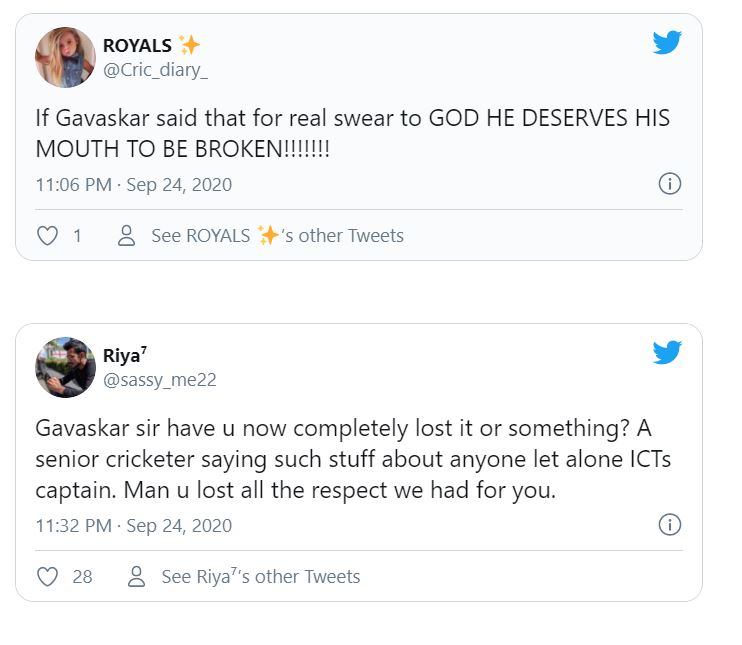Click person icon beside See ROYALS's other Tweets
Screen dimensions: 742x645
[x=127, y=236]
